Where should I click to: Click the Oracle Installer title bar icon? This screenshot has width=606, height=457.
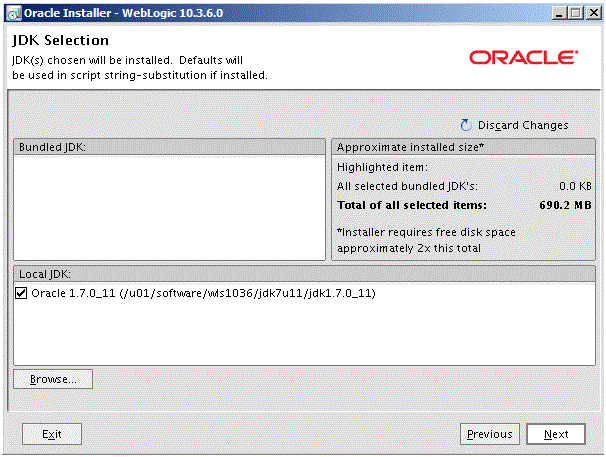coord(14,14)
